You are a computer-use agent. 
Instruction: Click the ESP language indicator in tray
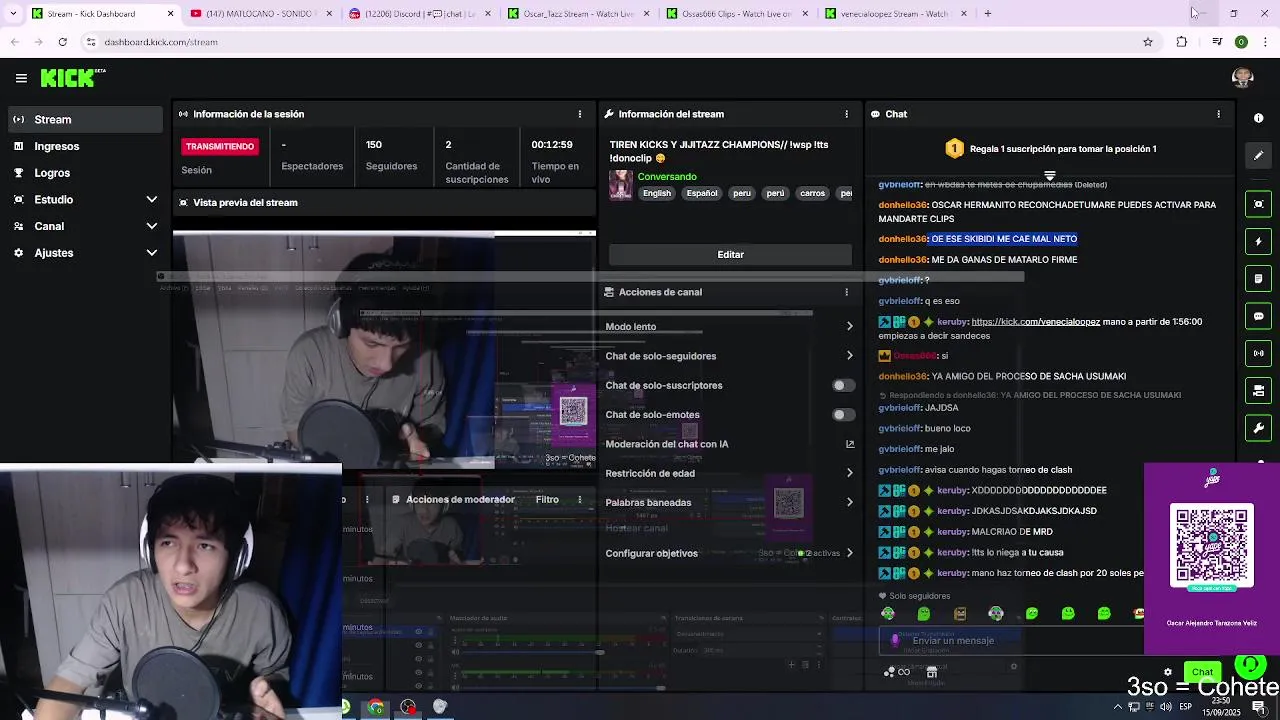point(1186,707)
